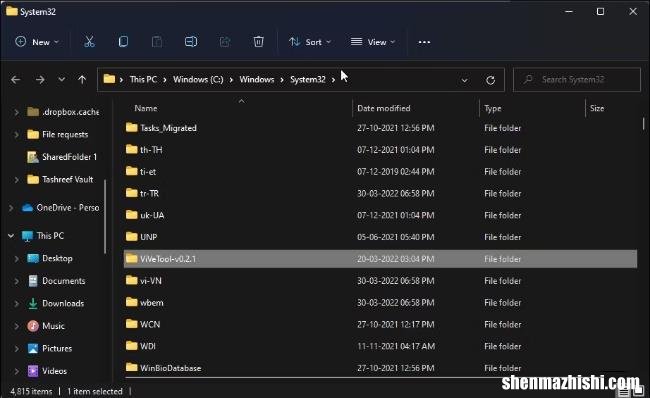Select the Documents icon in sidebar
The width and height of the screenshot is (650, 398).
pos(33,281)
